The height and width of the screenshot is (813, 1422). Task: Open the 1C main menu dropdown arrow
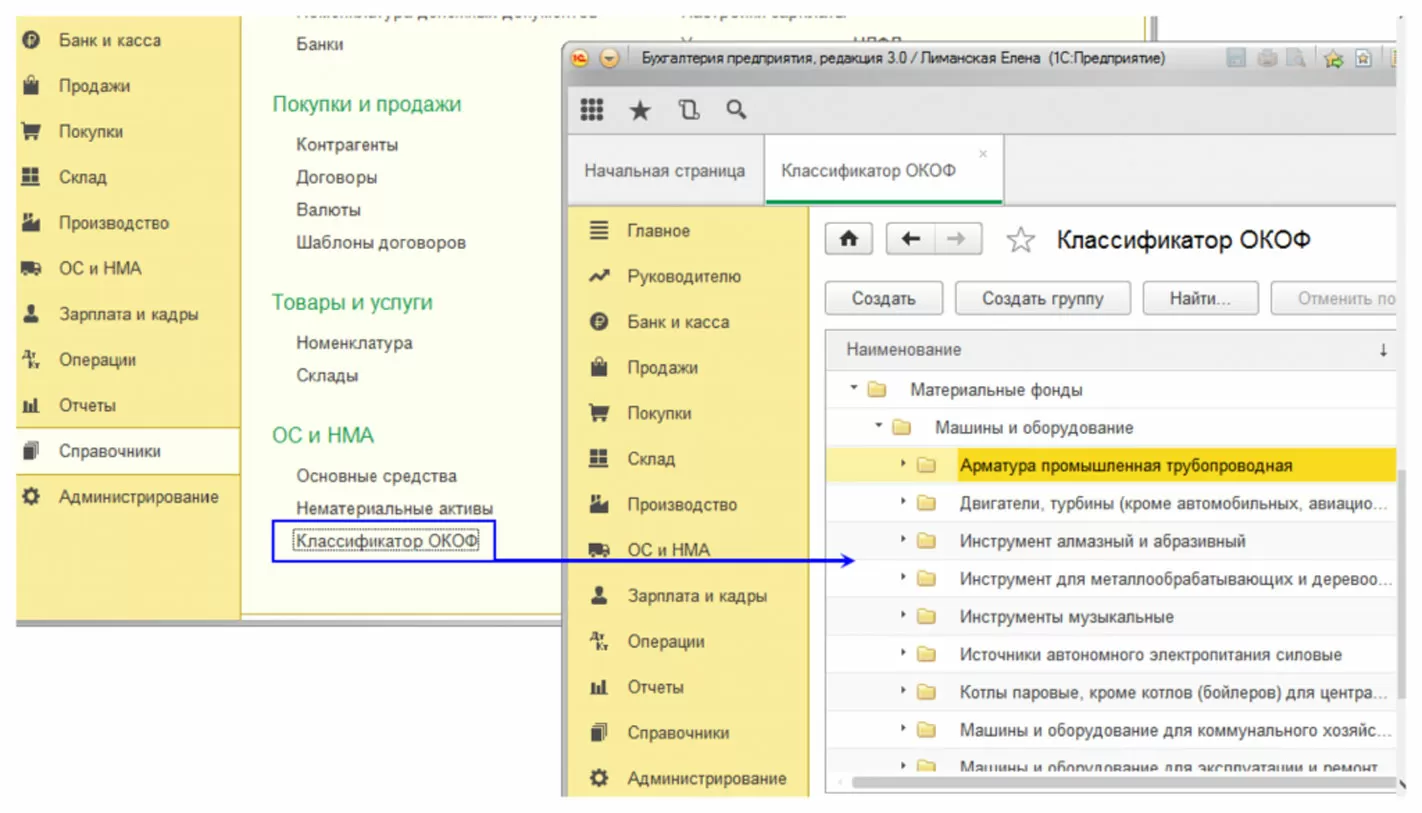[609, 59]
